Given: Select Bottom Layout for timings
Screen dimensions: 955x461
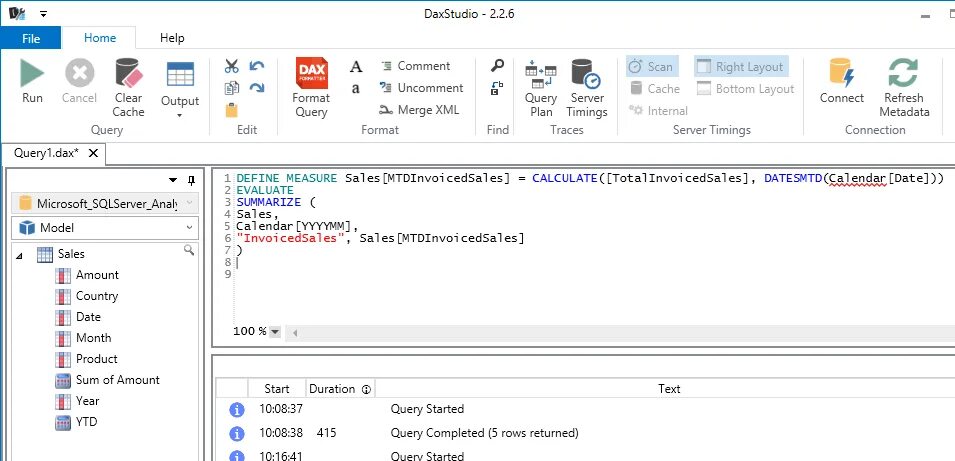Looking at the screenshot, I should pos(745,89).
